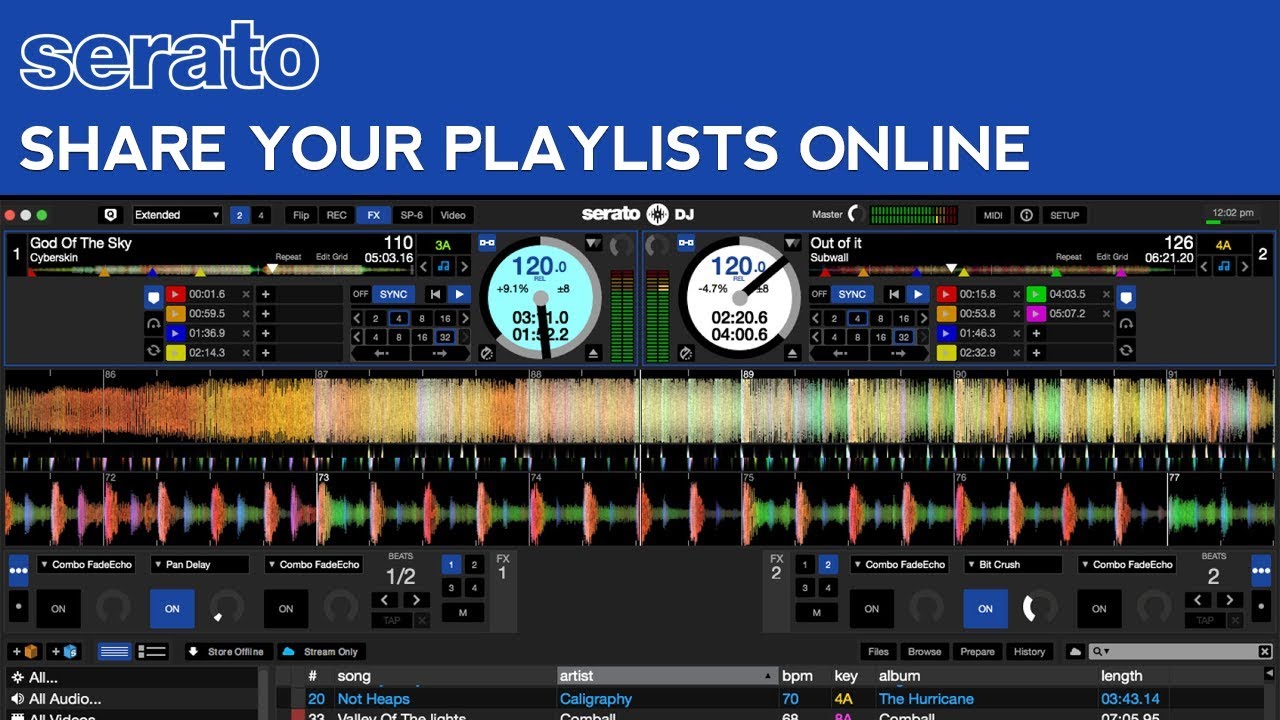Turn on last Combo FadeEcho effect in FX 2
This screenshot has width=1280, height=720.
click(x=1100, y=608)
